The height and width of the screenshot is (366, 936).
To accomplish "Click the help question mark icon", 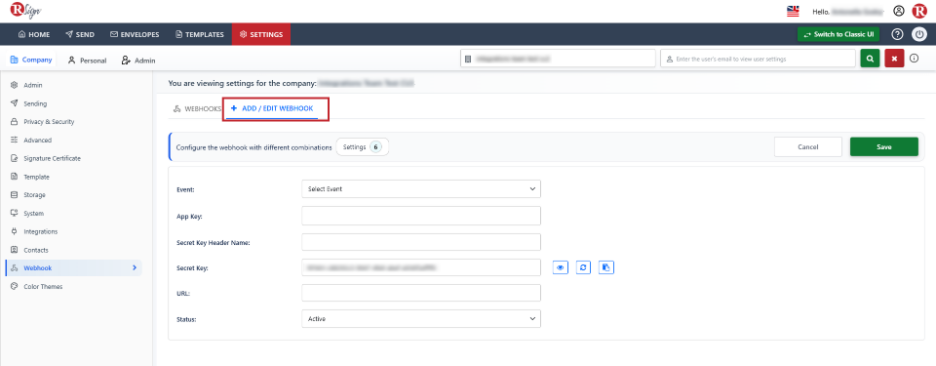I will 897,34.
